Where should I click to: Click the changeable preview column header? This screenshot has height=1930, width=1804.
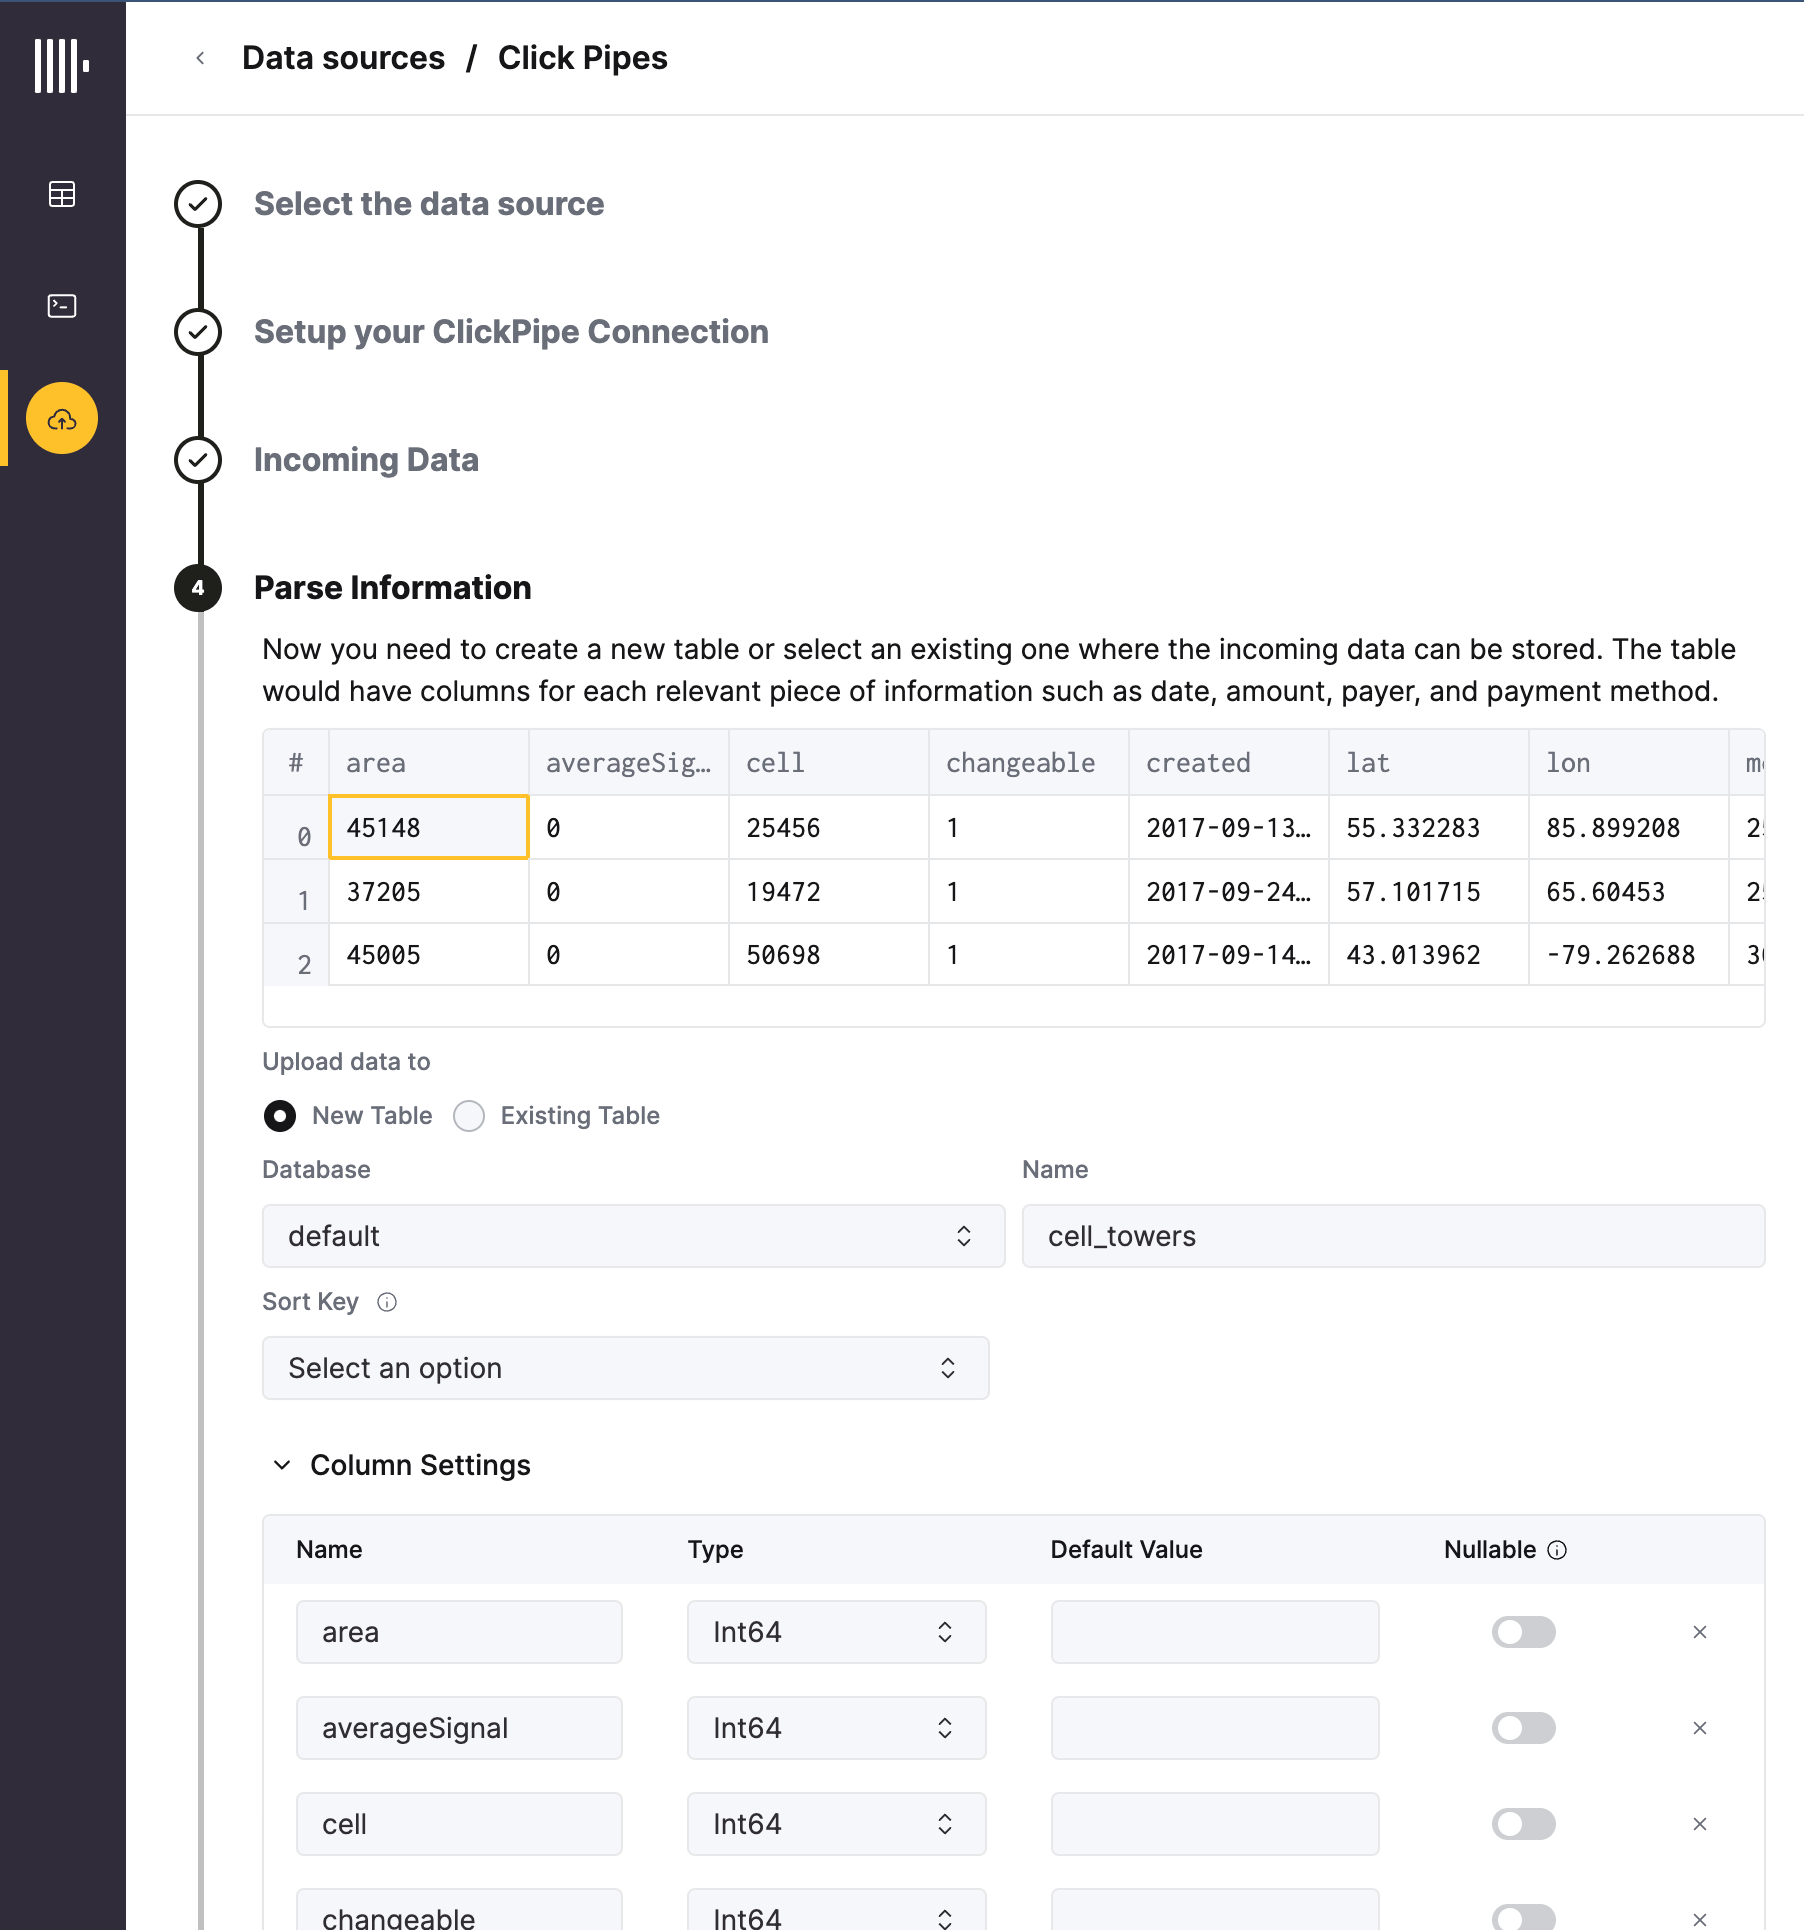coord(1029,763)
